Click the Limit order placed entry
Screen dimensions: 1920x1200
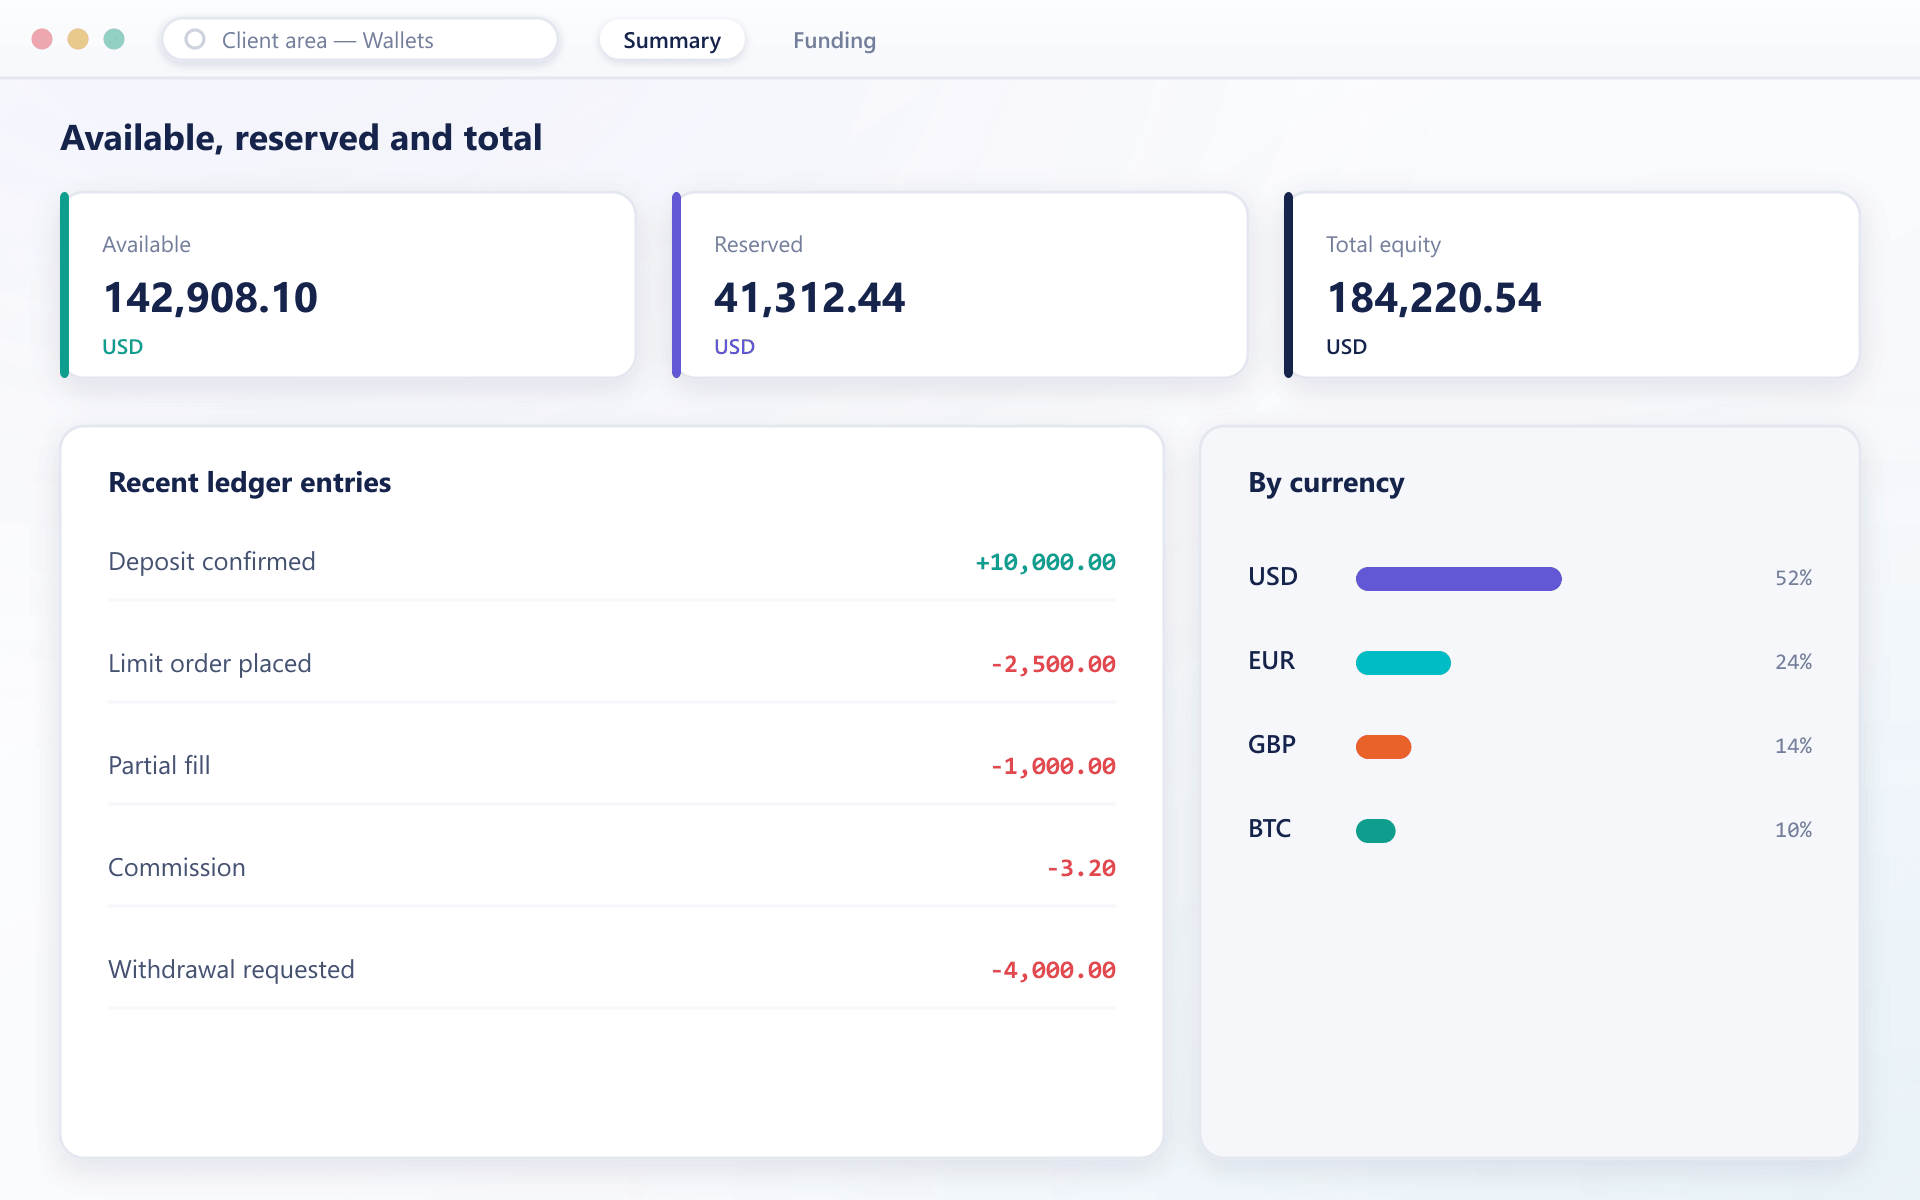click(x=612, y=664)
